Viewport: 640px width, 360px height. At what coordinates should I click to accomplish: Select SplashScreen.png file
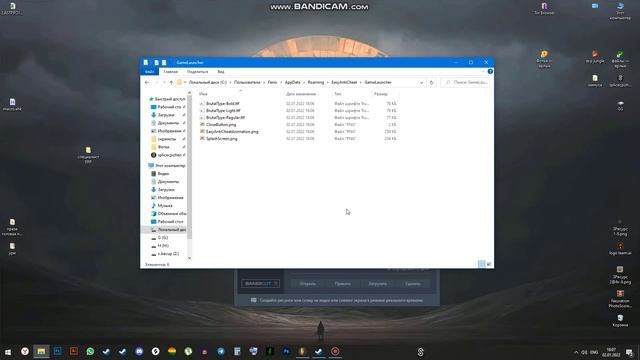222,139
